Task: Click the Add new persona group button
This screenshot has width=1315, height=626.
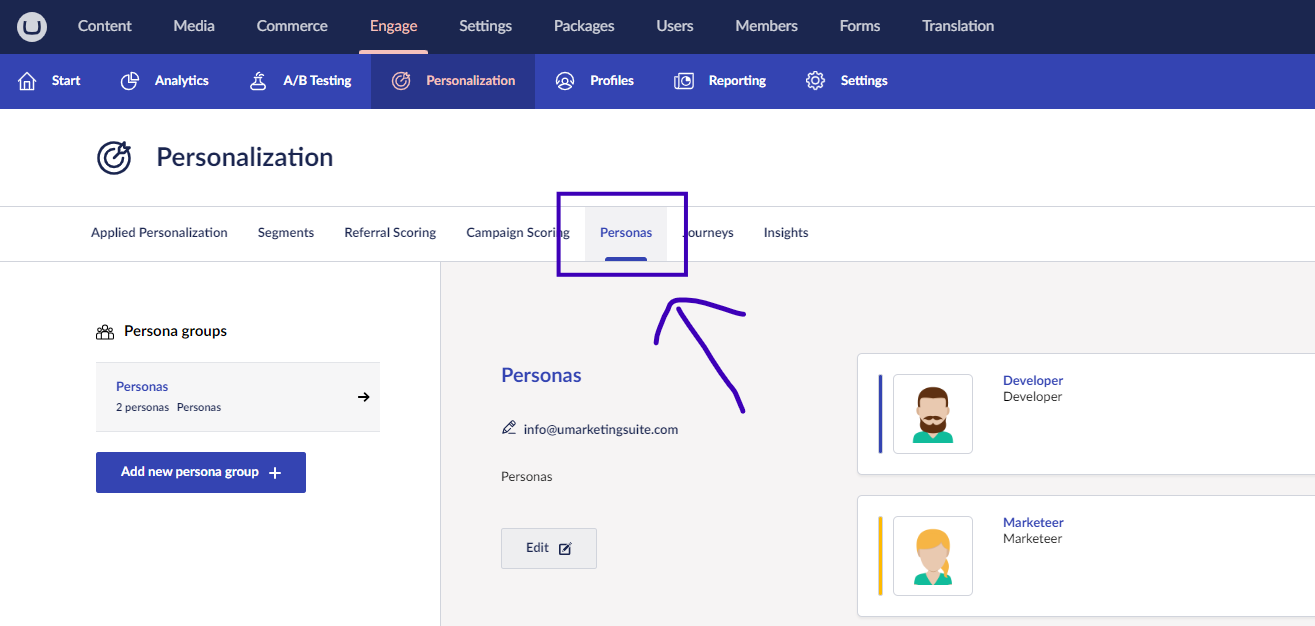Action: (200, 472)
